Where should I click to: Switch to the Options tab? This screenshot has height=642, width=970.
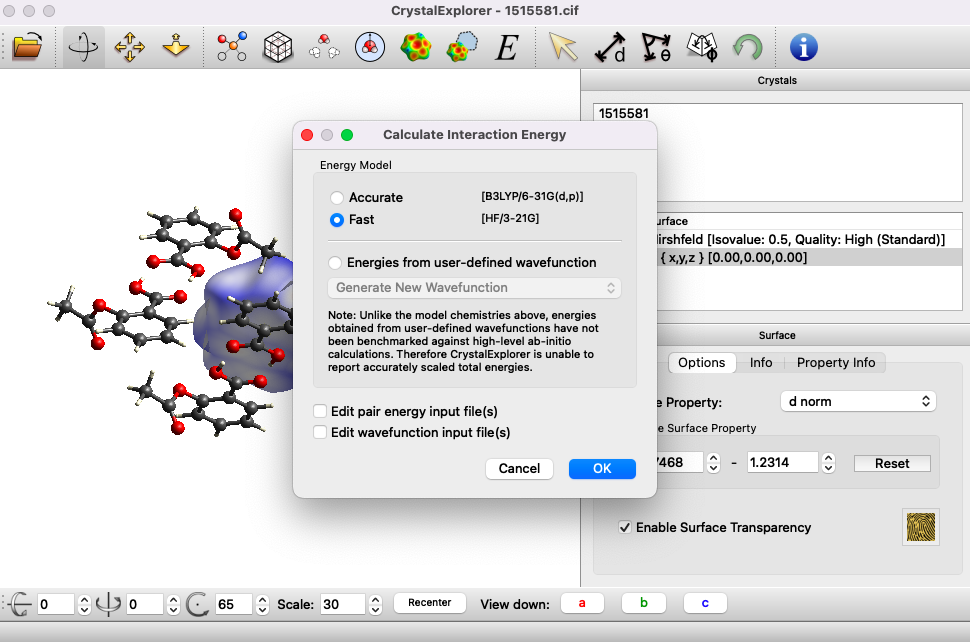pos(702,362)
